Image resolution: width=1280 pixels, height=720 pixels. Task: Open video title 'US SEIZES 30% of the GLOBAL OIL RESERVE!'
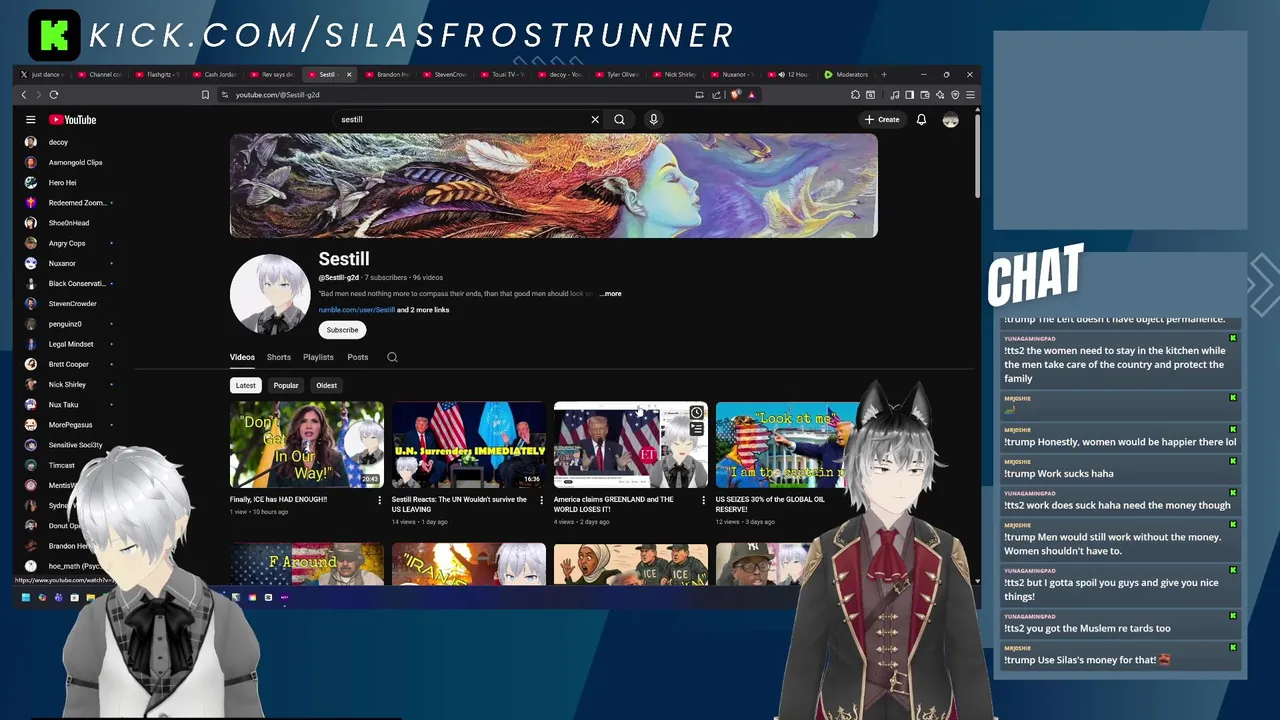[x=770, y=504]
